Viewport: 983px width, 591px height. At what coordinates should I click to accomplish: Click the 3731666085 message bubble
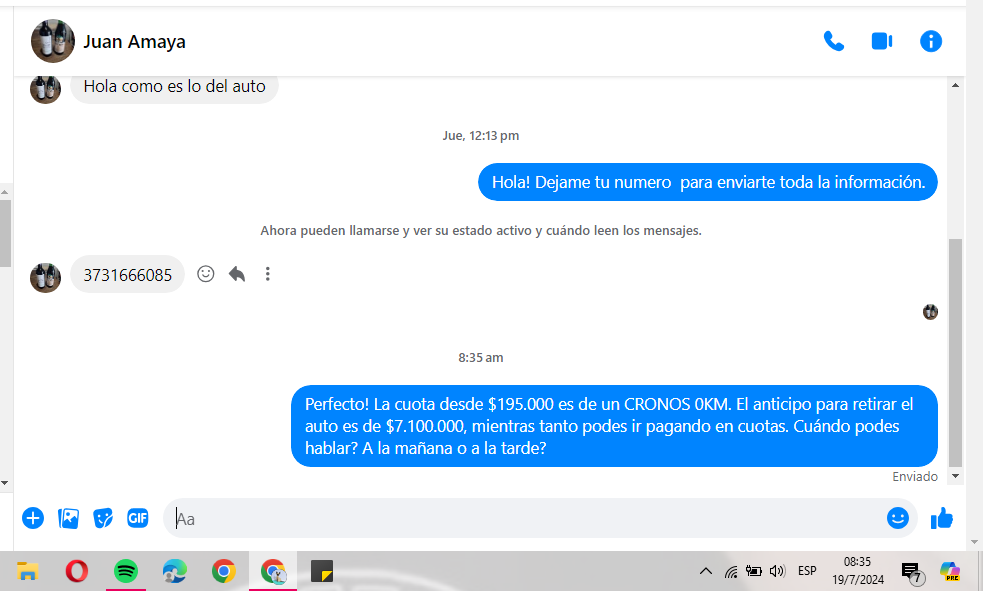[x=128, y=275]
